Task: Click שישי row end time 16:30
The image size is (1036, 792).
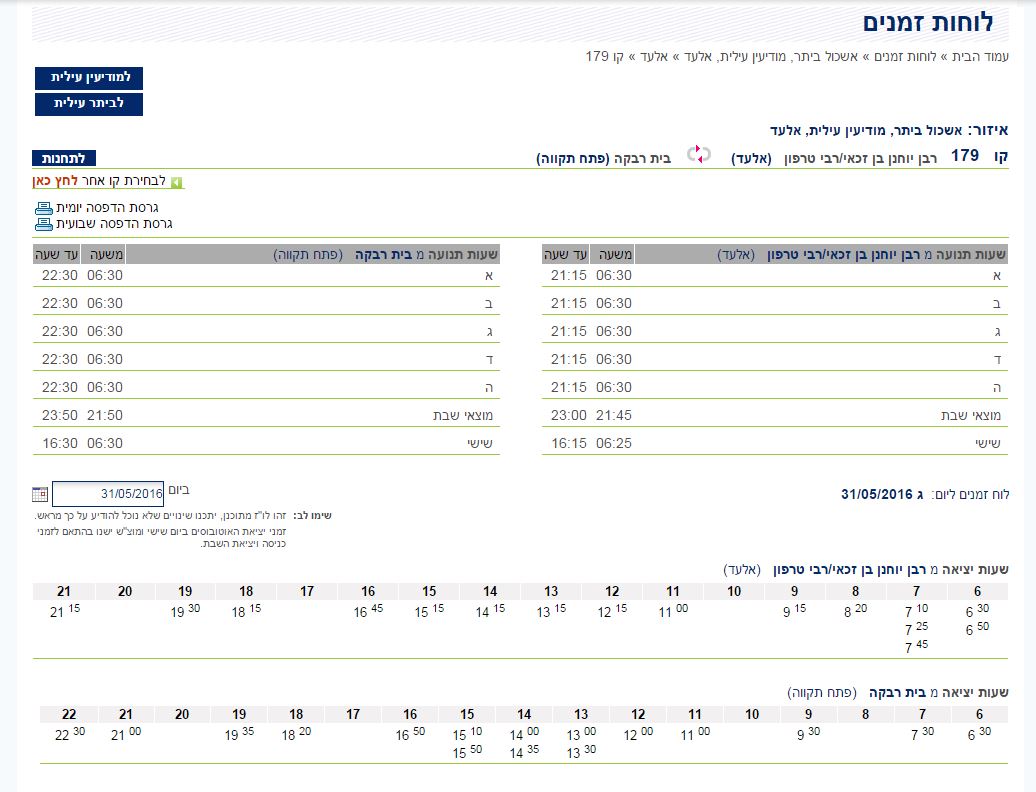Action: click(x=60, y=444)
